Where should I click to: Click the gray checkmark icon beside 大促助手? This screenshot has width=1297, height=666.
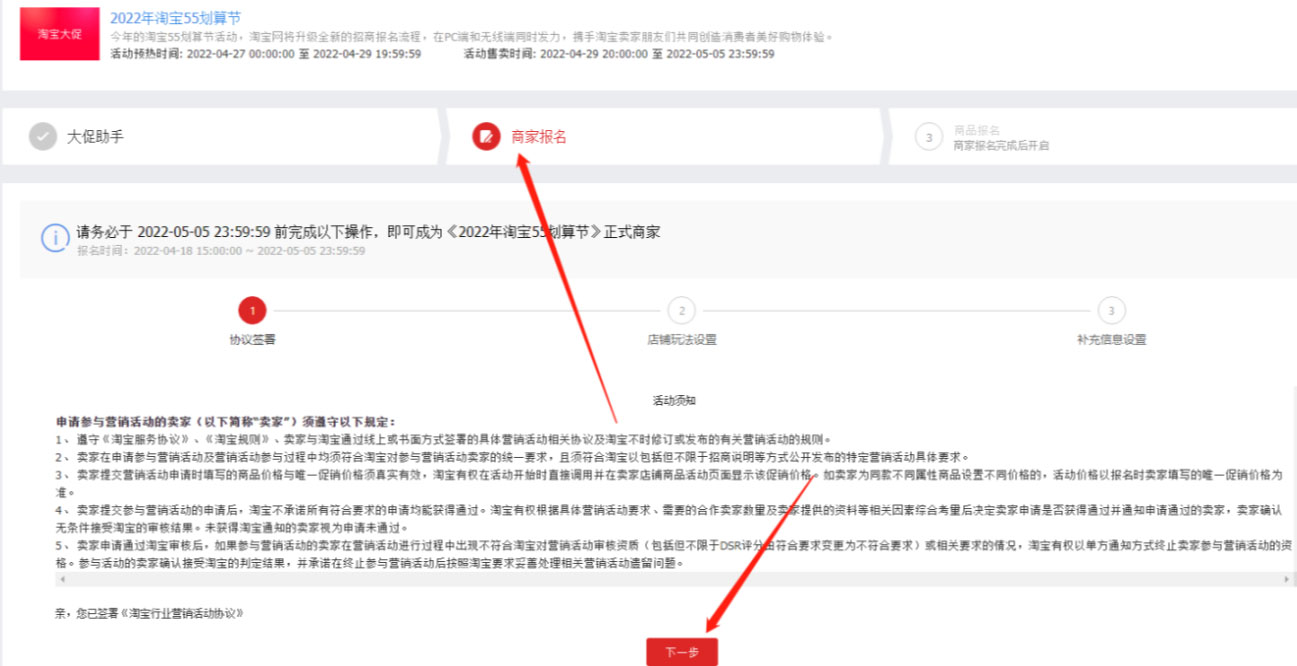(43, 137)
